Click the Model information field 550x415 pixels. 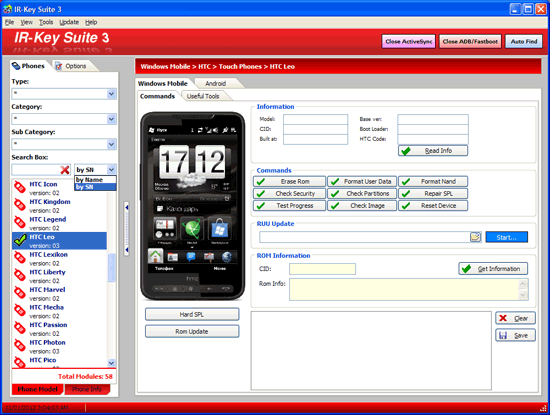315,119
